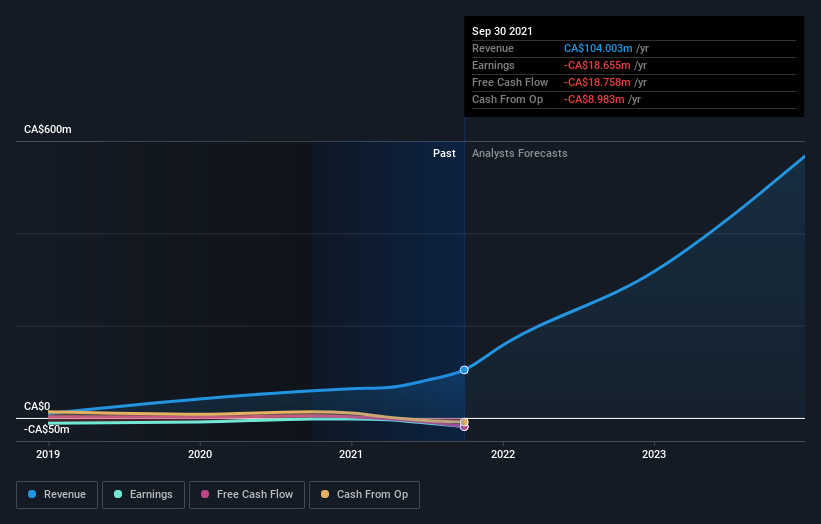Click the -CA$50m y-axis label

click(x=47, y=429)
